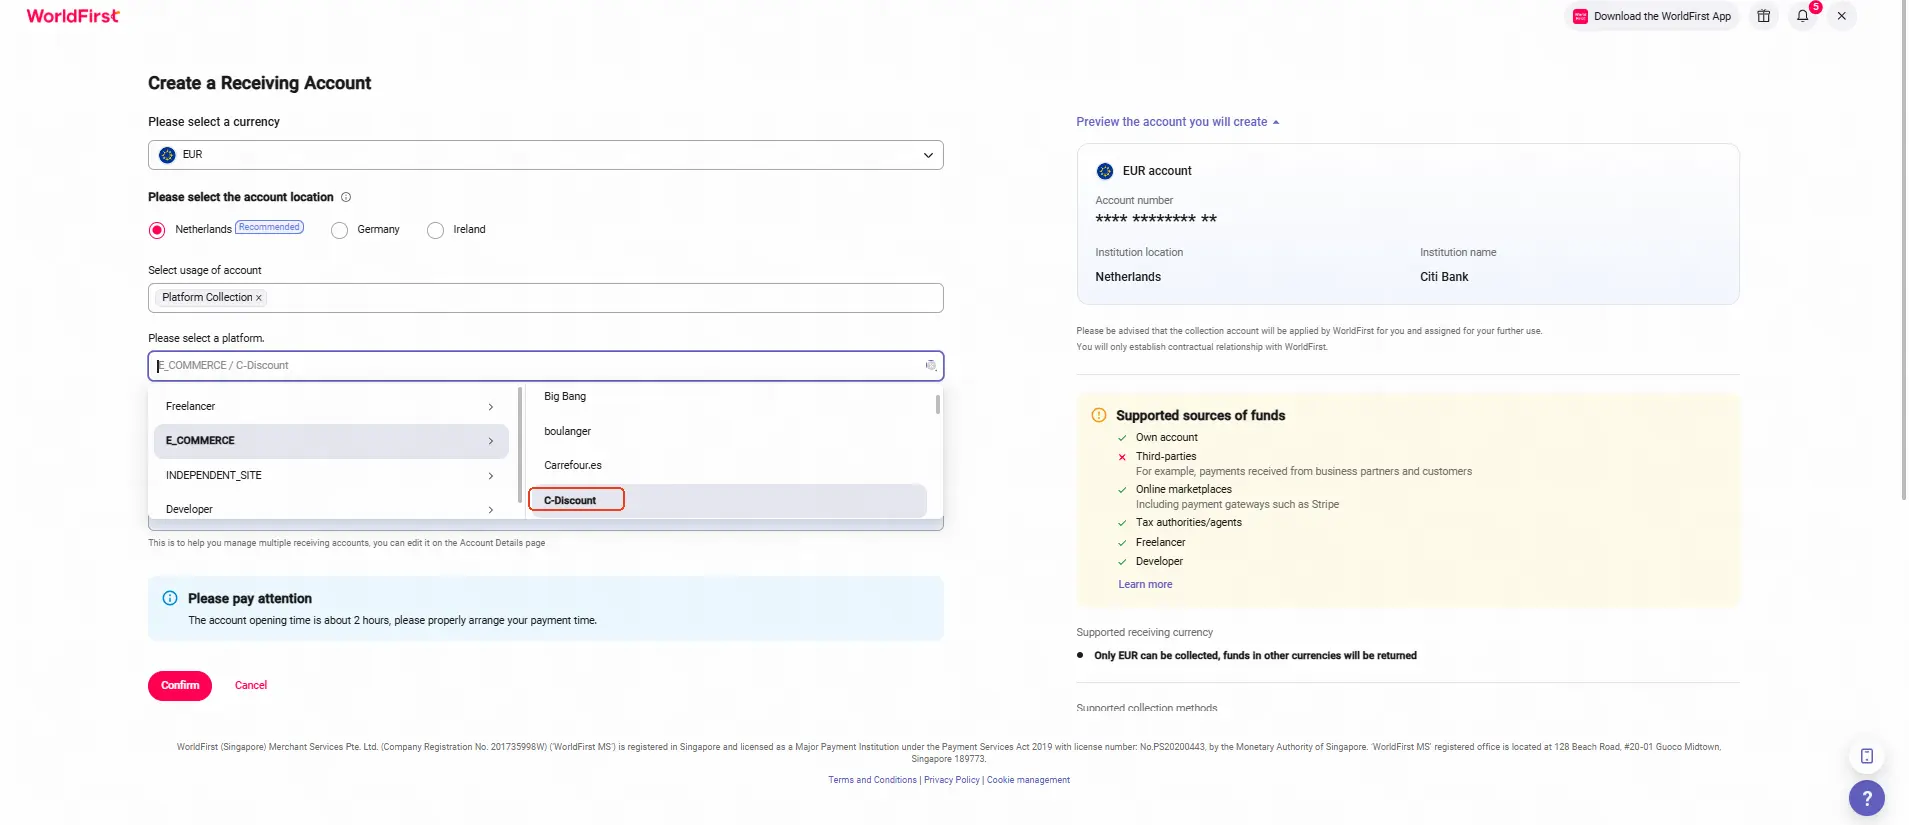The height and width of the screenshot is (825, 1909).
Task: Click the account location info icon
Action: (346, 197)
